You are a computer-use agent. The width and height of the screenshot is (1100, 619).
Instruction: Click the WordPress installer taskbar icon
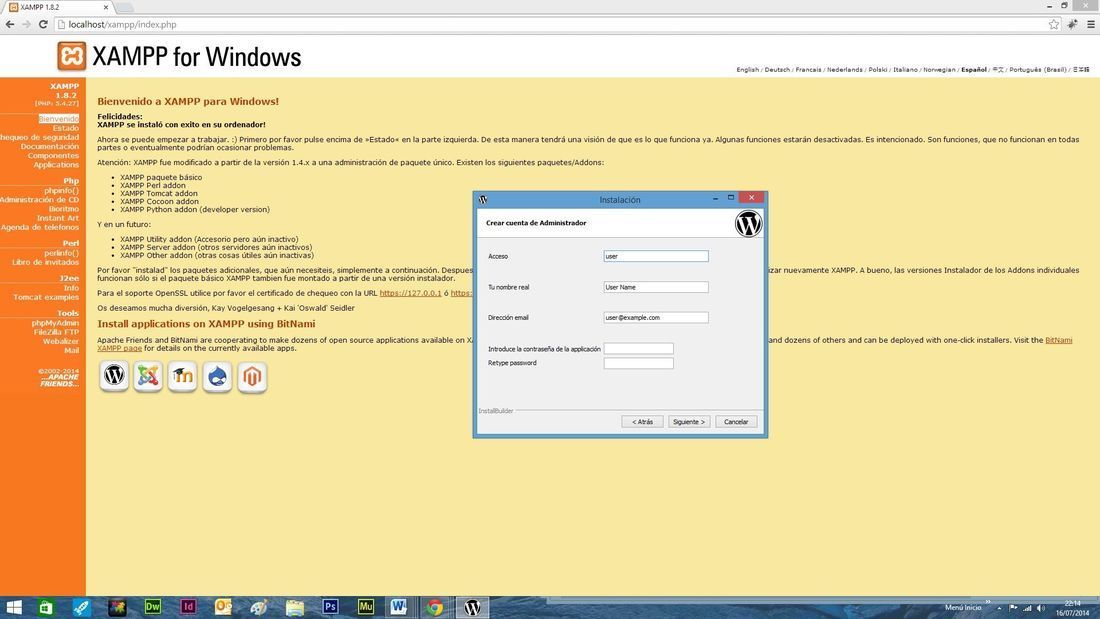472,607
